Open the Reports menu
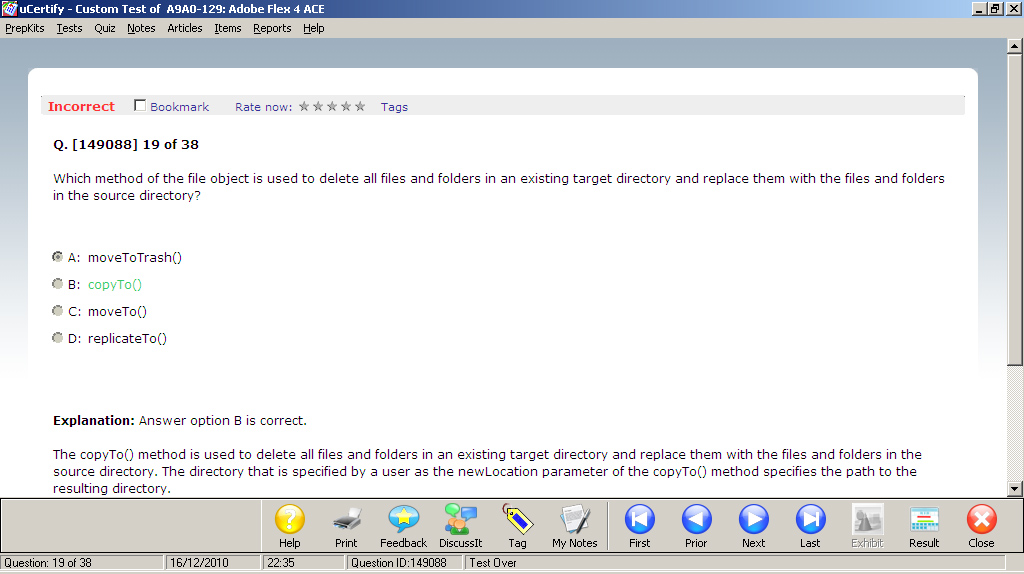The height and width of the screenshot is (574, 1024). [272, 28]
